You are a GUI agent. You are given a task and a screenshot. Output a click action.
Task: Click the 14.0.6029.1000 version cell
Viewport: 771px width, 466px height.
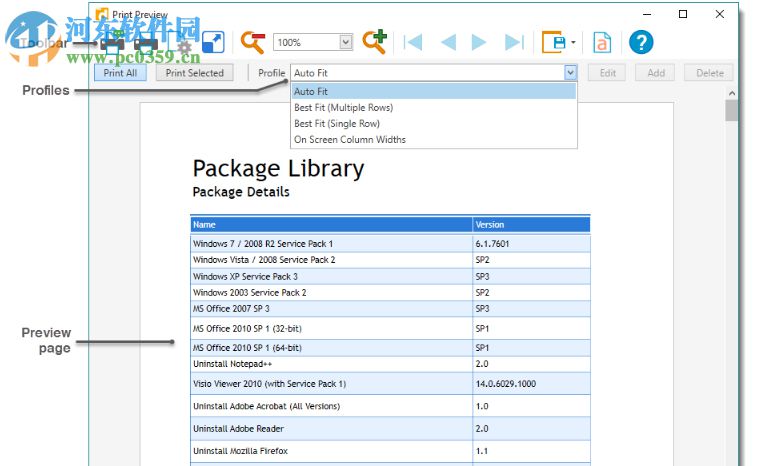tap(531, 383)
